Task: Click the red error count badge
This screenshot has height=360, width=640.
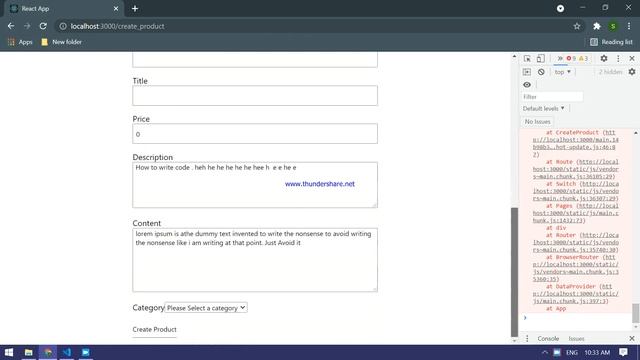Action: [571, 59]
